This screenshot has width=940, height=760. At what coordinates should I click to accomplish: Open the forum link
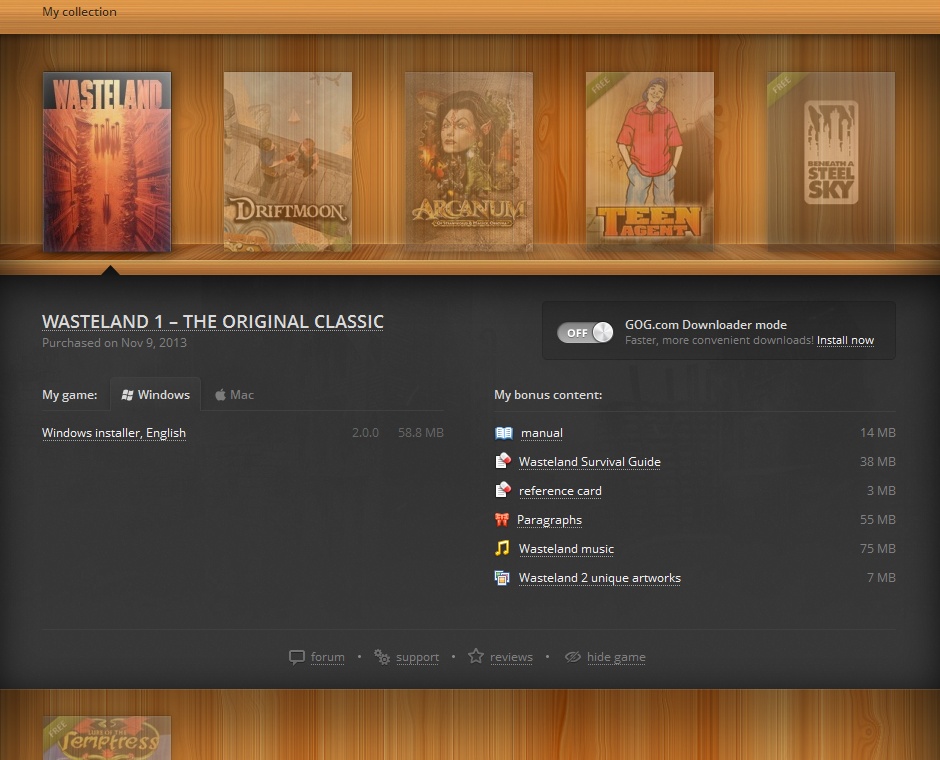click(327, 657)
